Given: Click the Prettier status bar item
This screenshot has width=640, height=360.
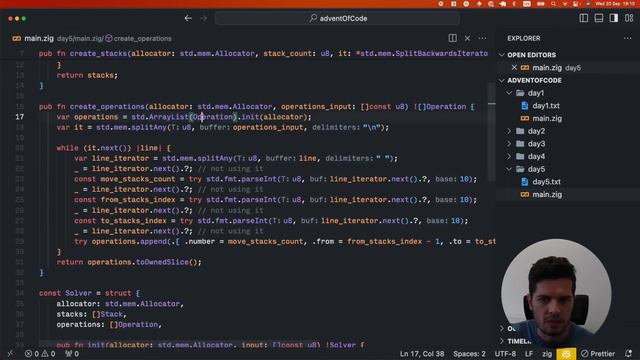Looking at the screenshot, I should click(598, 353).
